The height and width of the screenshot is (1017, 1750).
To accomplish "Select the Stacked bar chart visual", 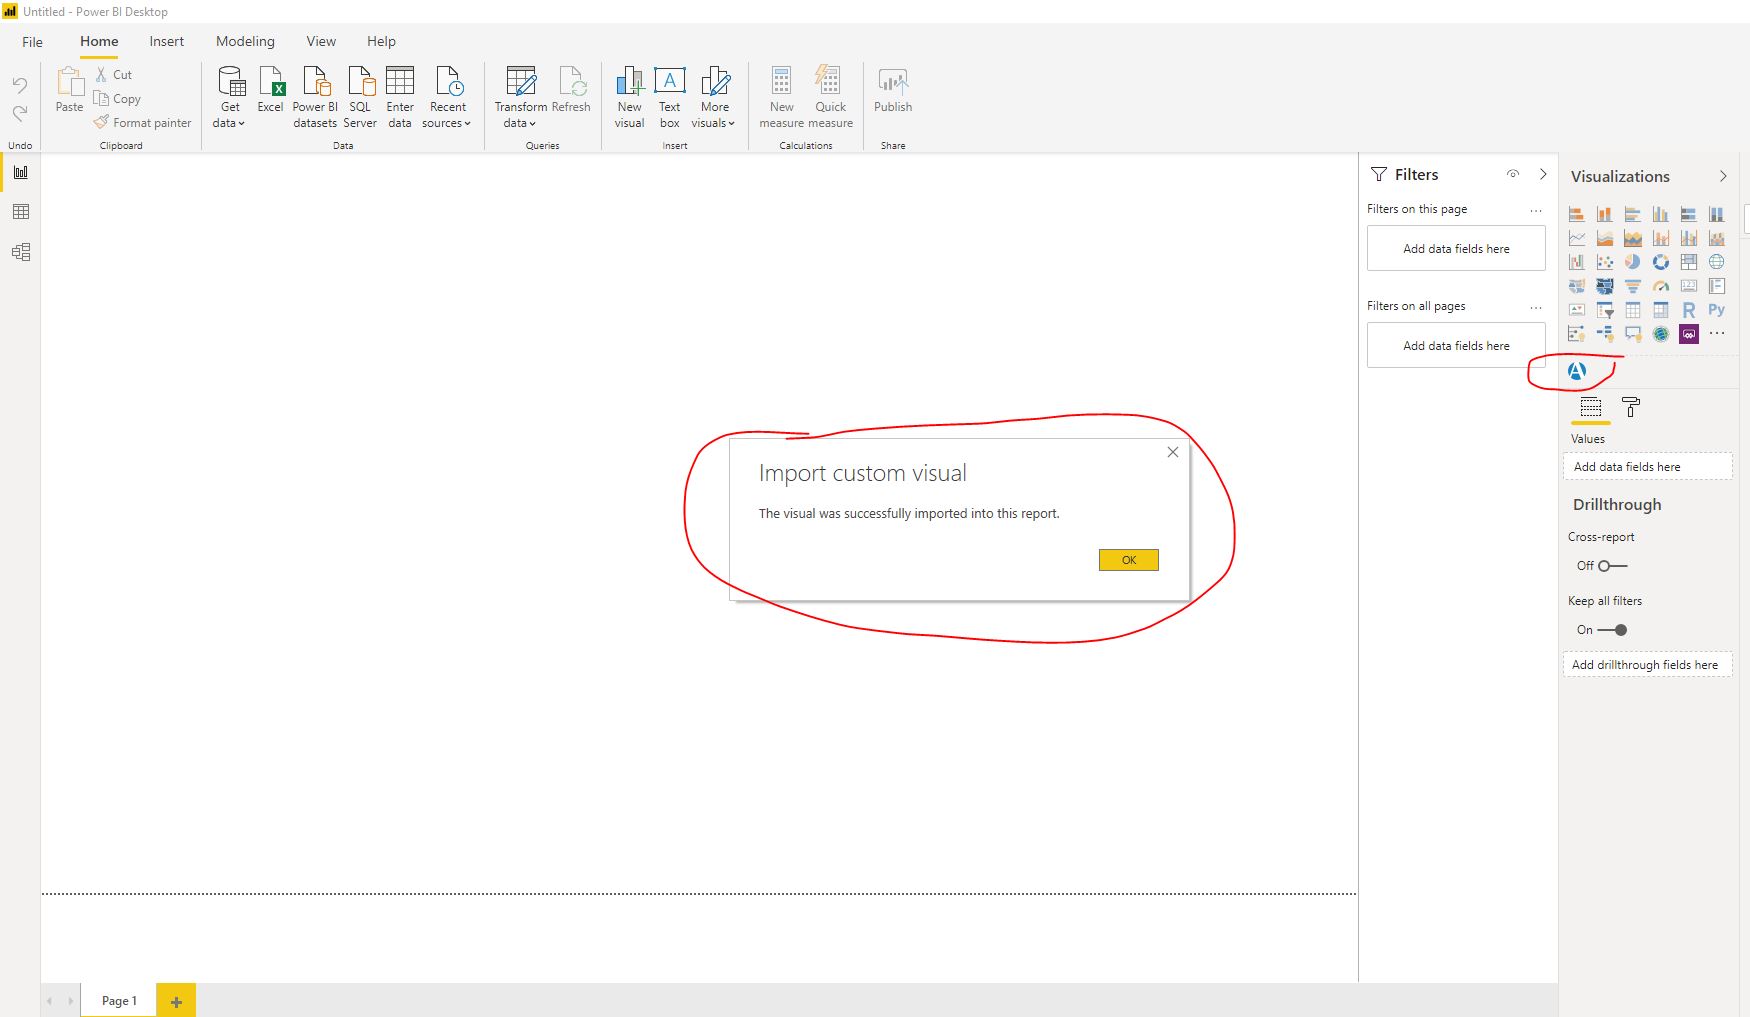I will pyautogui.click(x=1577, y=214).
